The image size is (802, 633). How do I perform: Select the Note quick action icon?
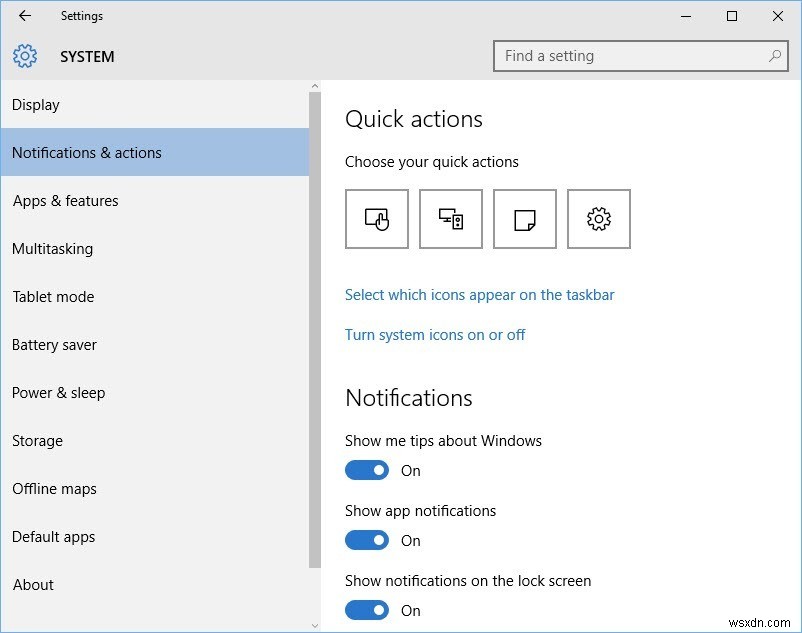tap(524, 218)
